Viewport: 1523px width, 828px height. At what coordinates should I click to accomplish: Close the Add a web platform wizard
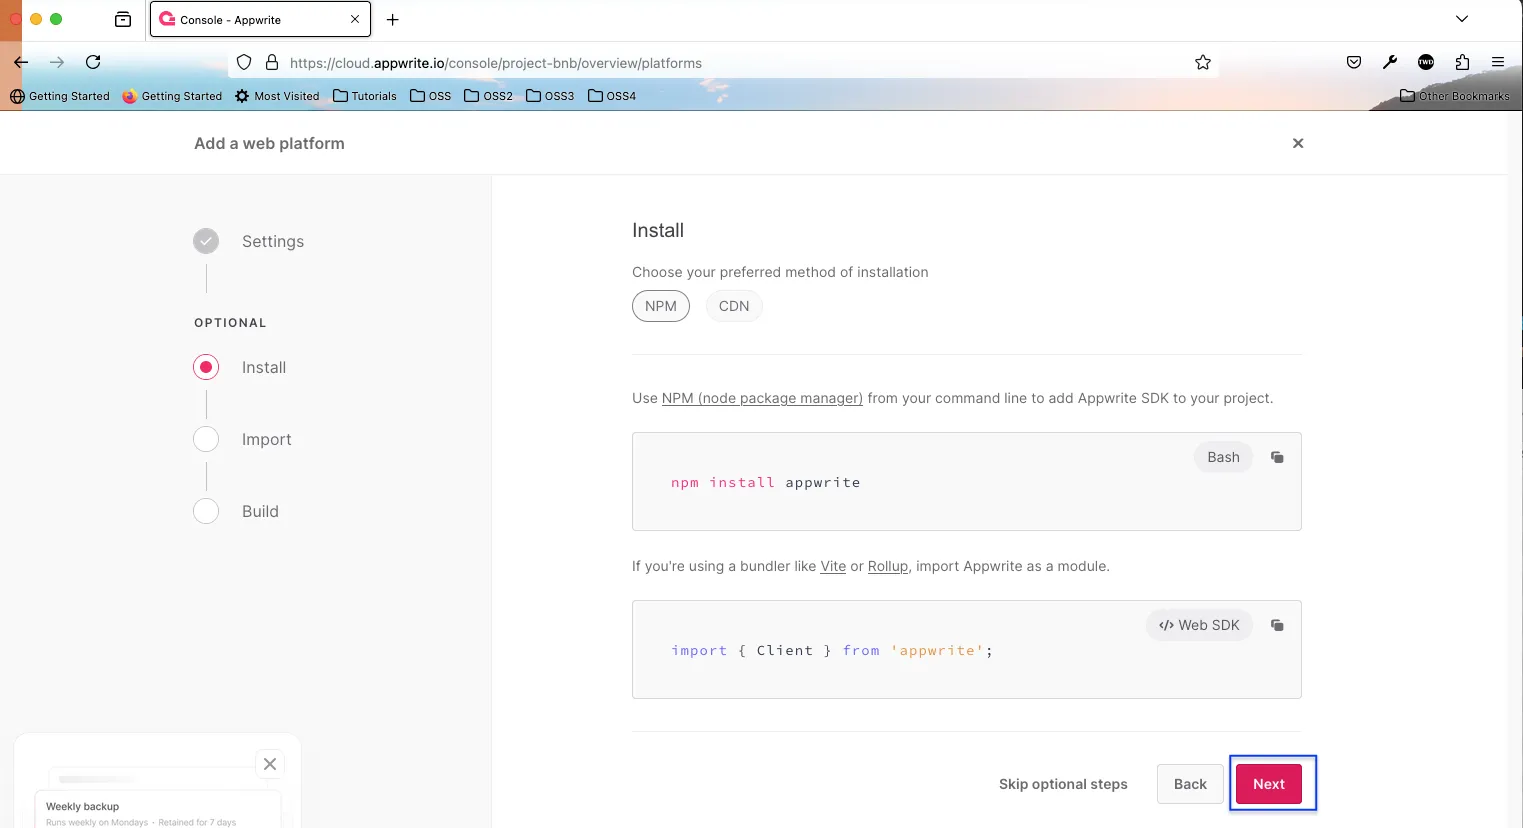tap(1298, 143)
